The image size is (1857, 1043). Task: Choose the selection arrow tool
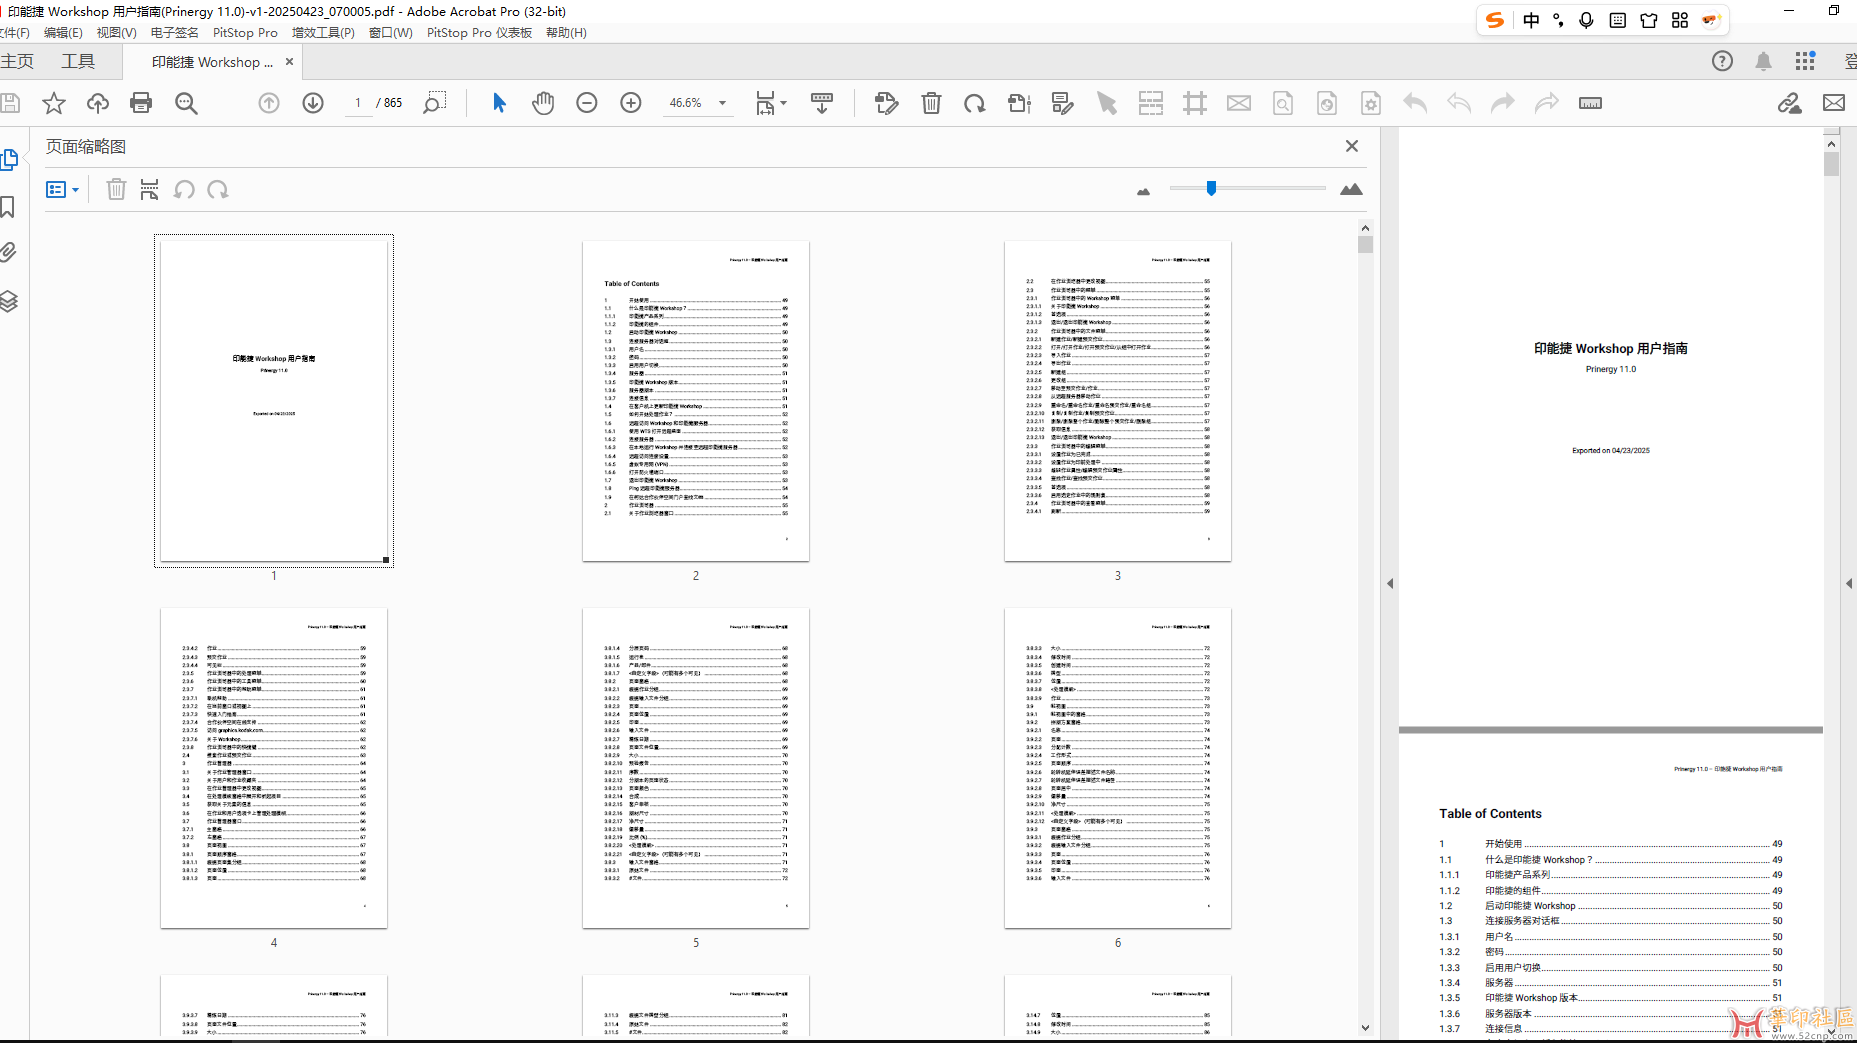pos(499,103)
